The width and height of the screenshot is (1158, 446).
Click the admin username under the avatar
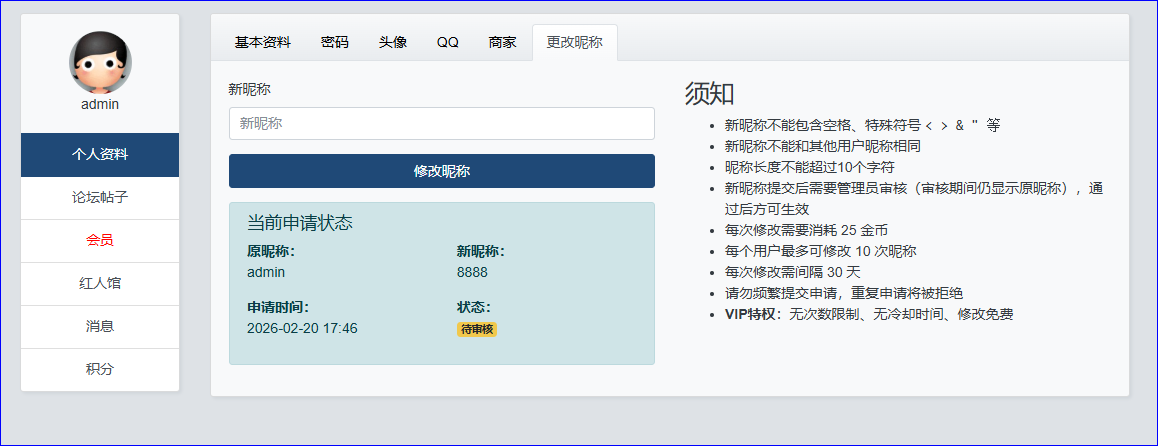[x=100, y=104]
